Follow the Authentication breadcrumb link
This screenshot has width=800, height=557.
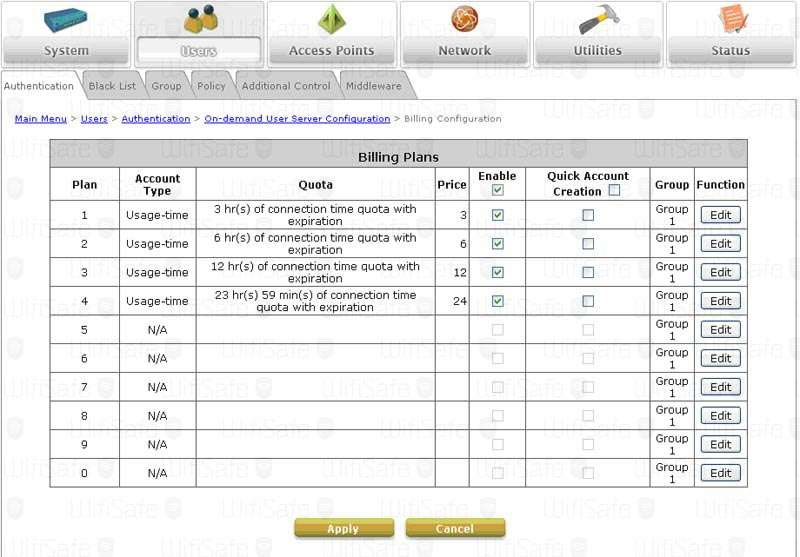[156, 119]
